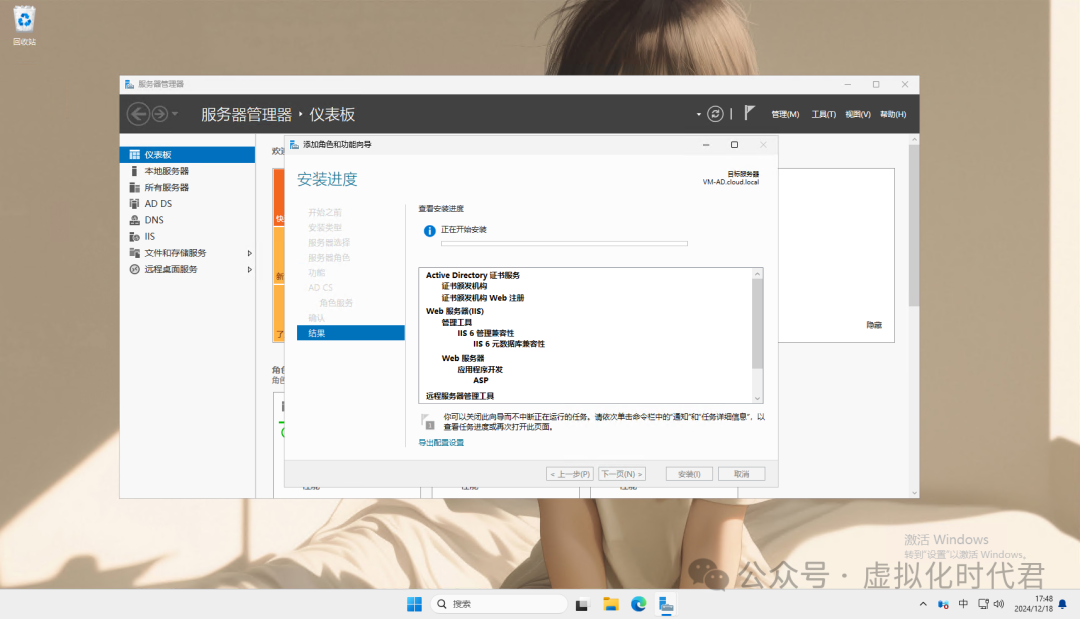Click Microsoft Edge icon in taskbar
The height and width of the screenshot is (619, 1080).
click(638, 604)
